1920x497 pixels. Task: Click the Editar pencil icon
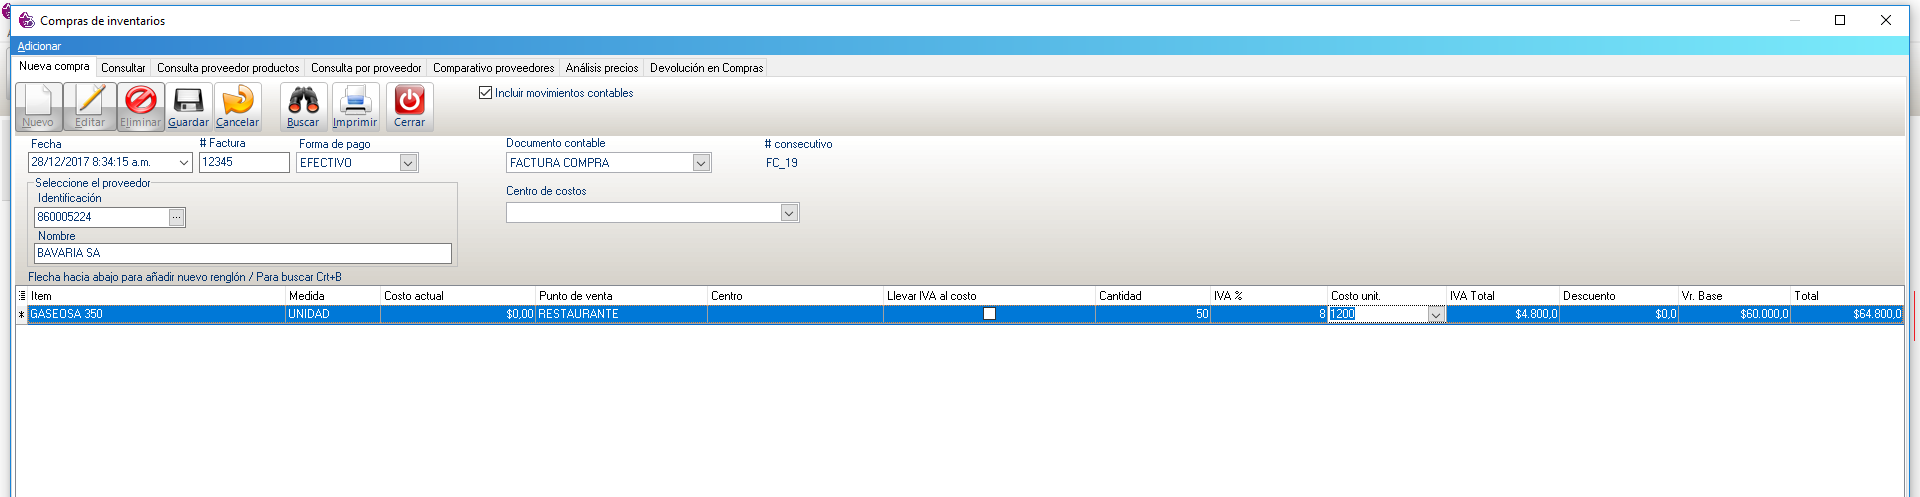[x=90, y=101]
